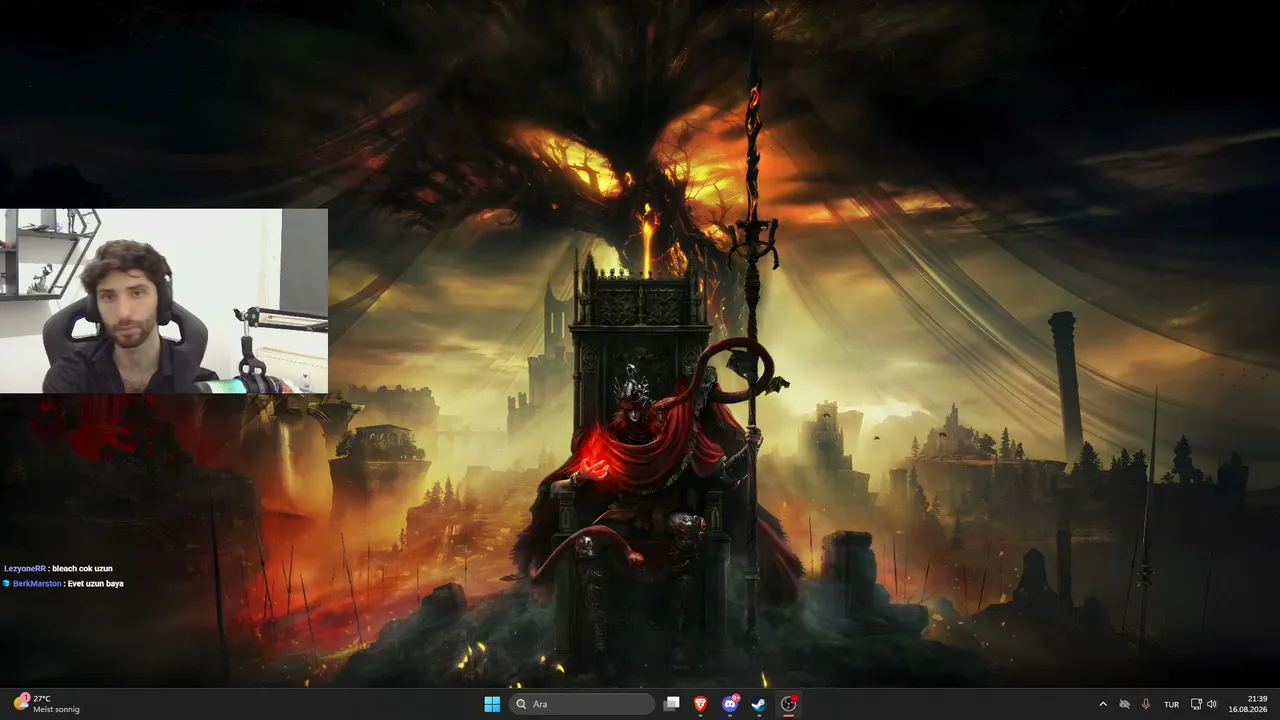Open Steam from the taskbar
This screenshot has width=1280, height=720.
click(x=759, y=704)
